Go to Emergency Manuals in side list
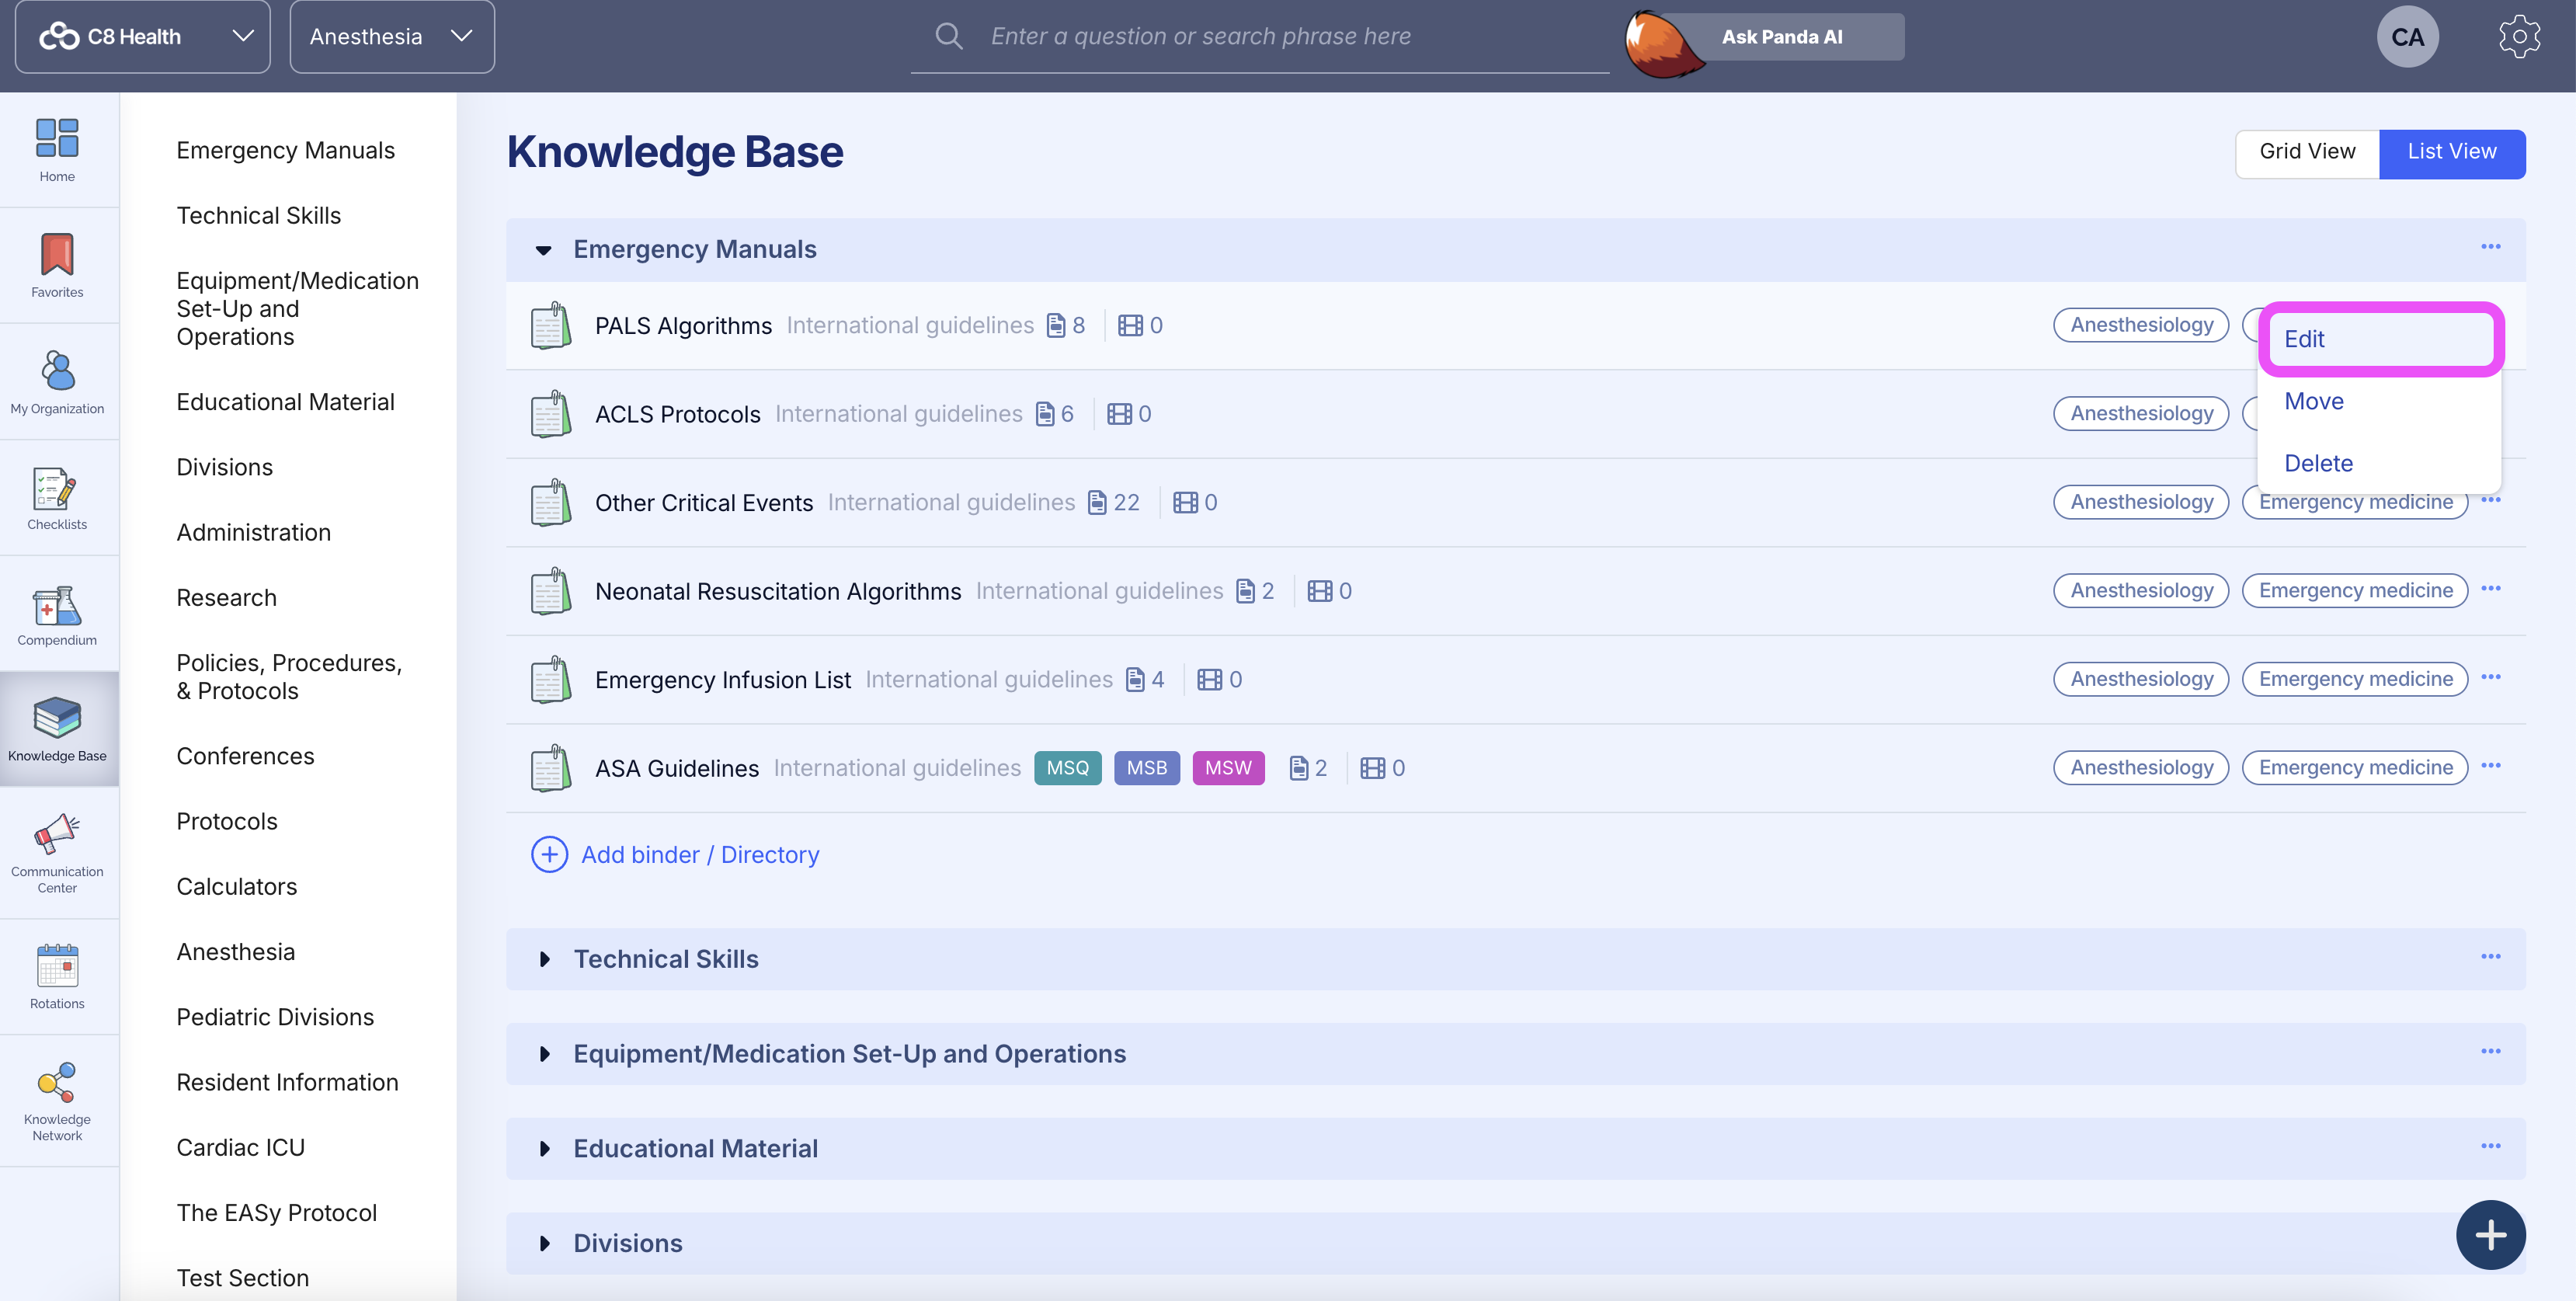2576x1301 pixels. 285,150
